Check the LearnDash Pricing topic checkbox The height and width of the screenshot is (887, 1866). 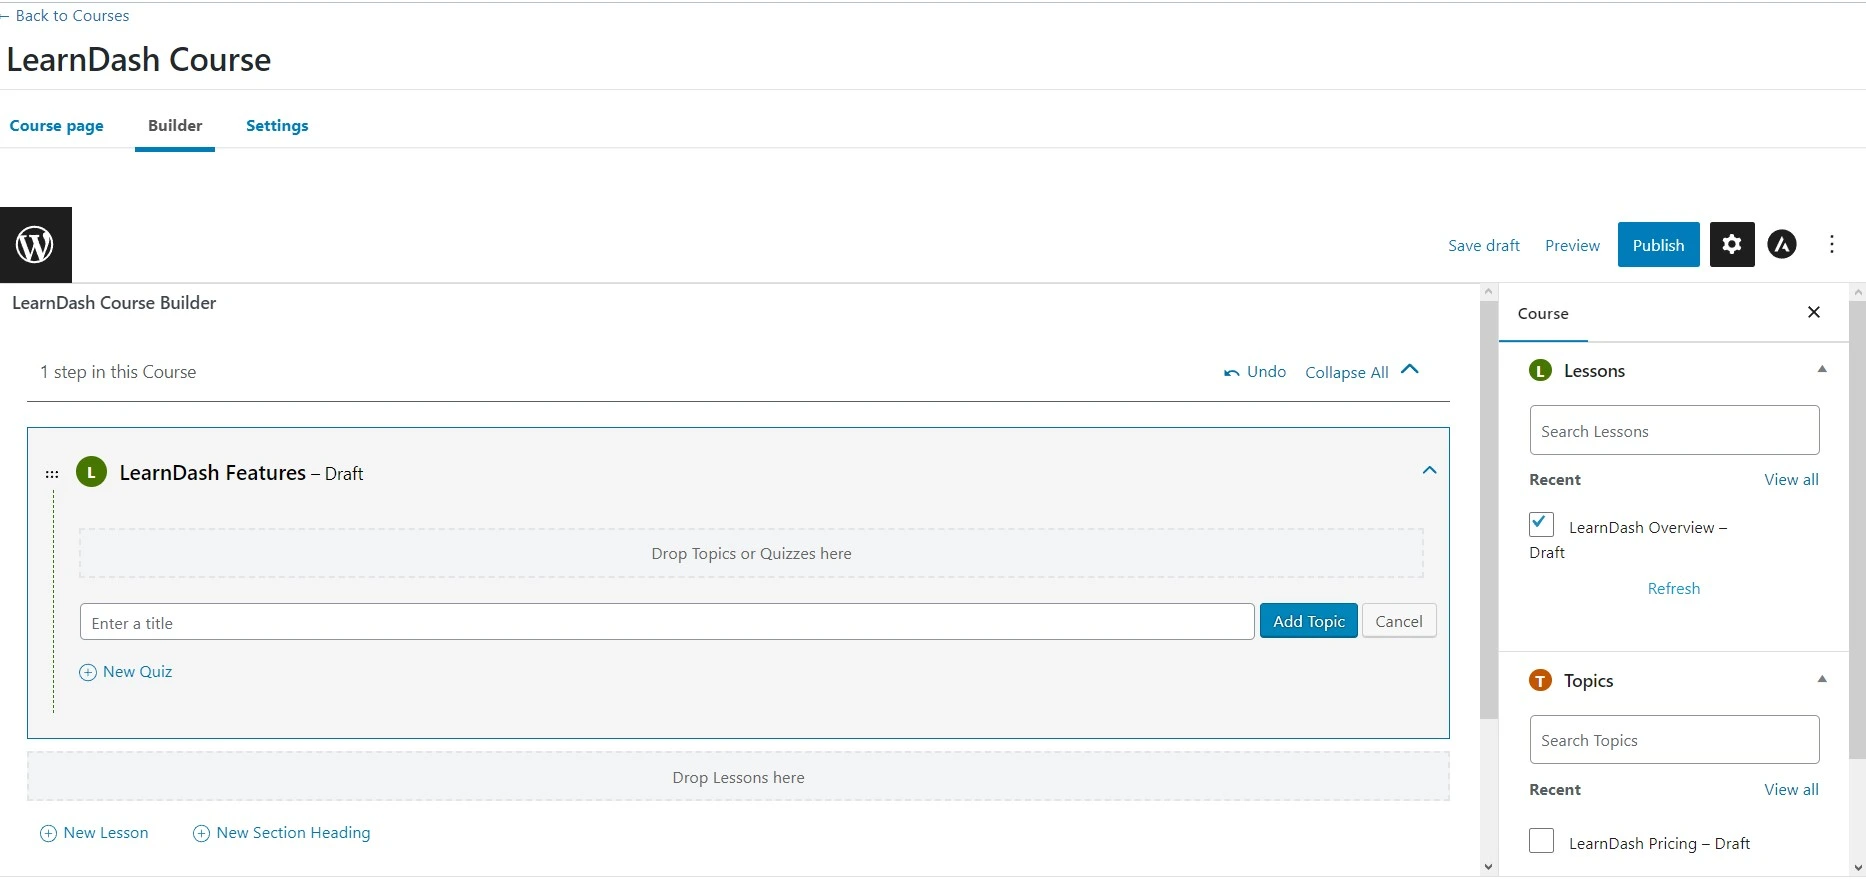pos(1541,841)
